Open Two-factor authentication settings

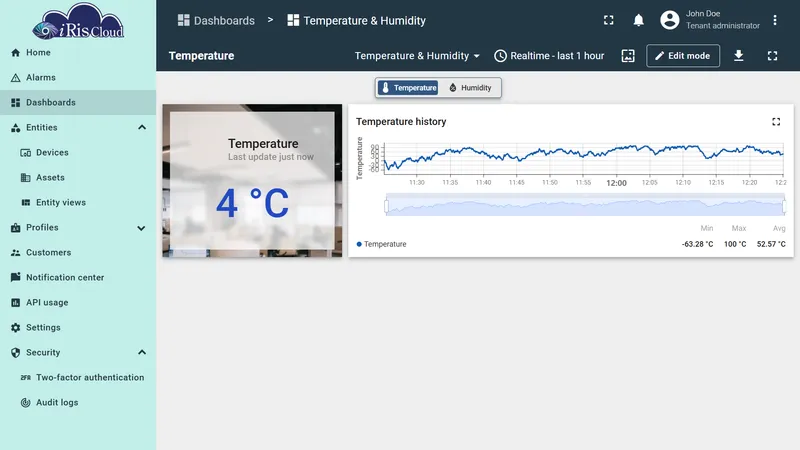[x=78, y=378]
